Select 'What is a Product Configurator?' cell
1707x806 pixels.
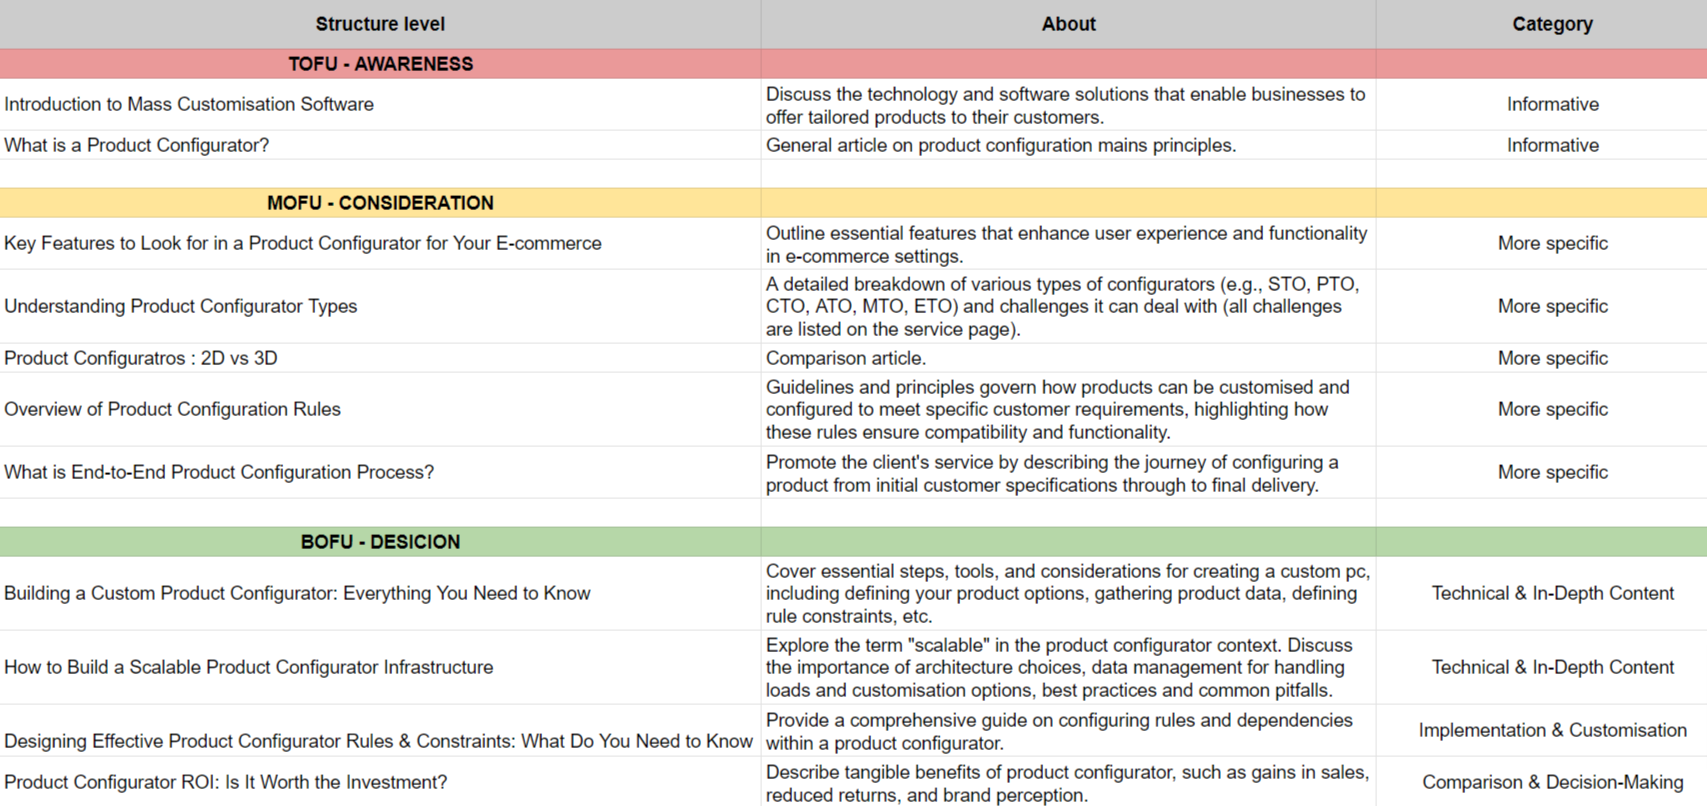[137, 145]
